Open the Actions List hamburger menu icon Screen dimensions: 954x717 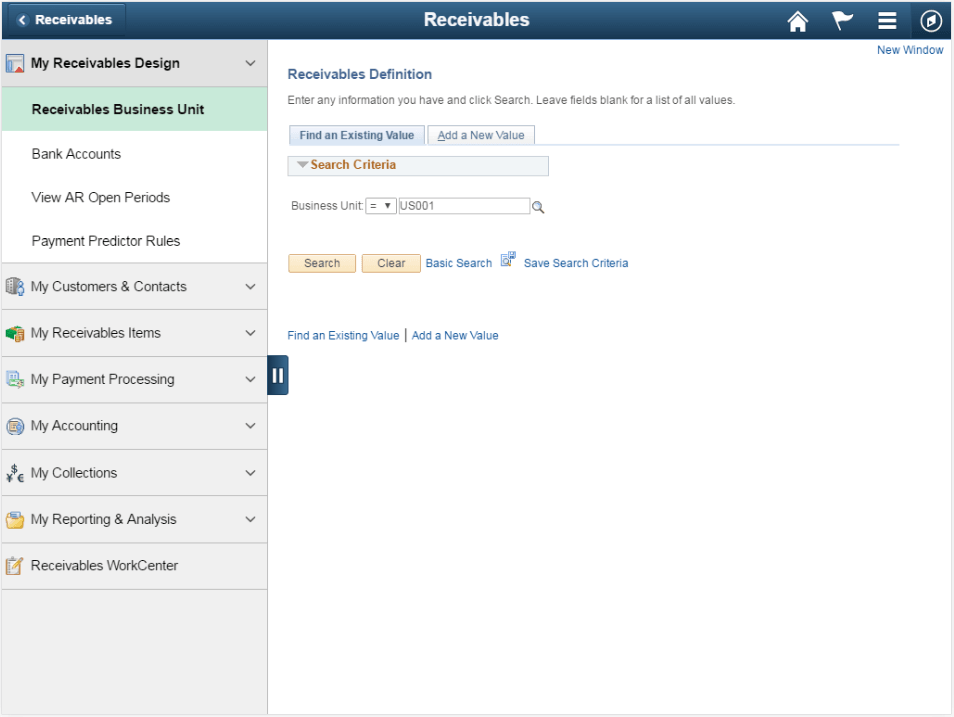click(x=885, y=20)
